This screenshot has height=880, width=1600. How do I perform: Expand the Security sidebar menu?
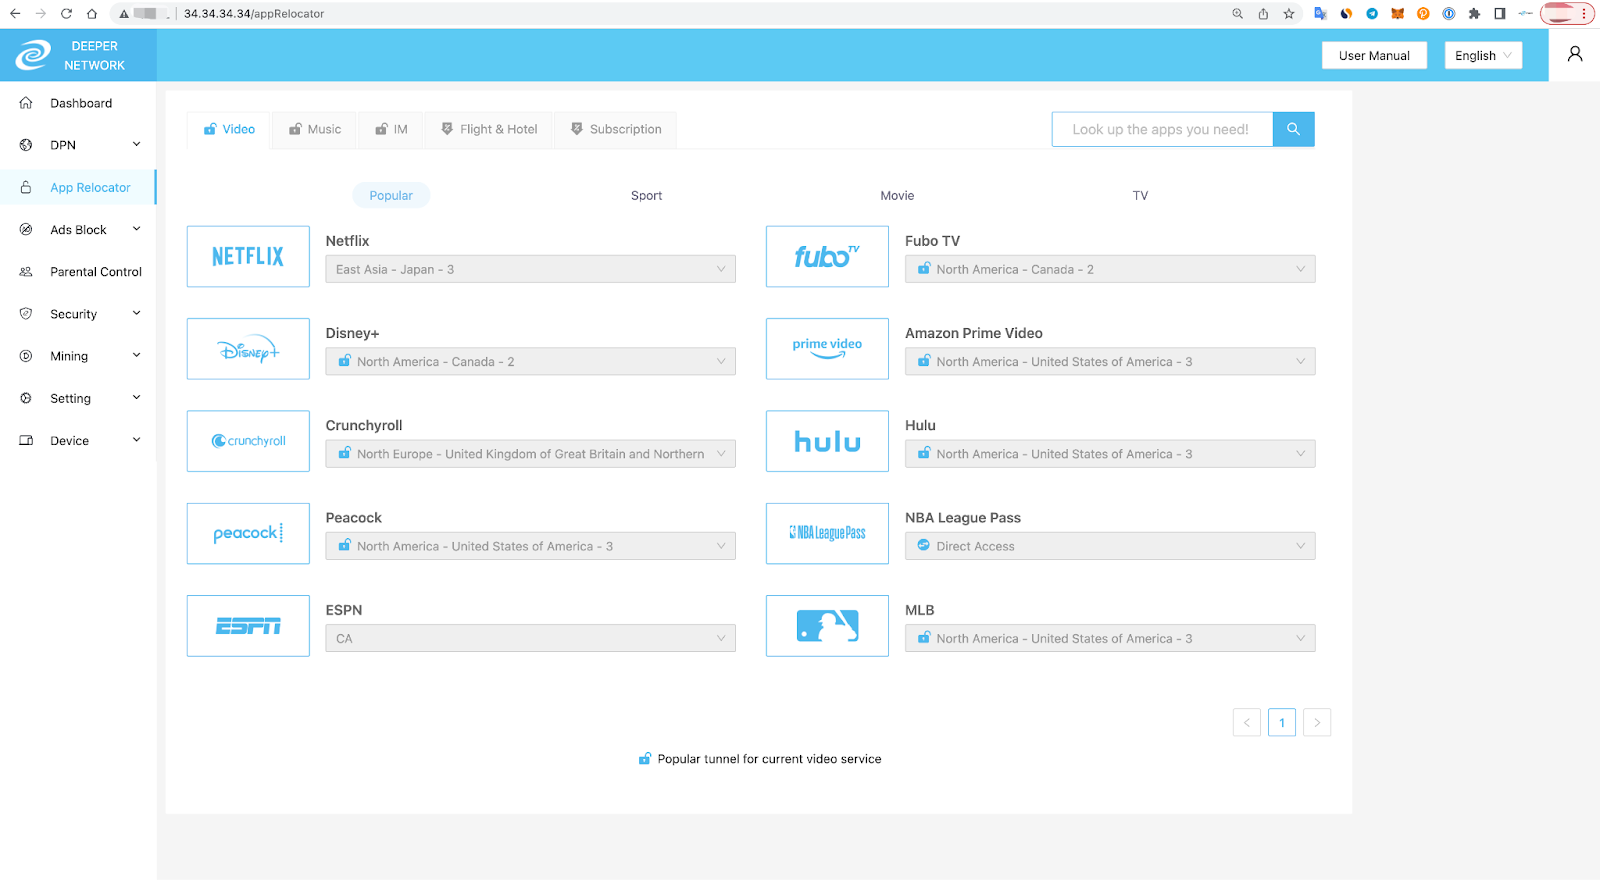78,314
